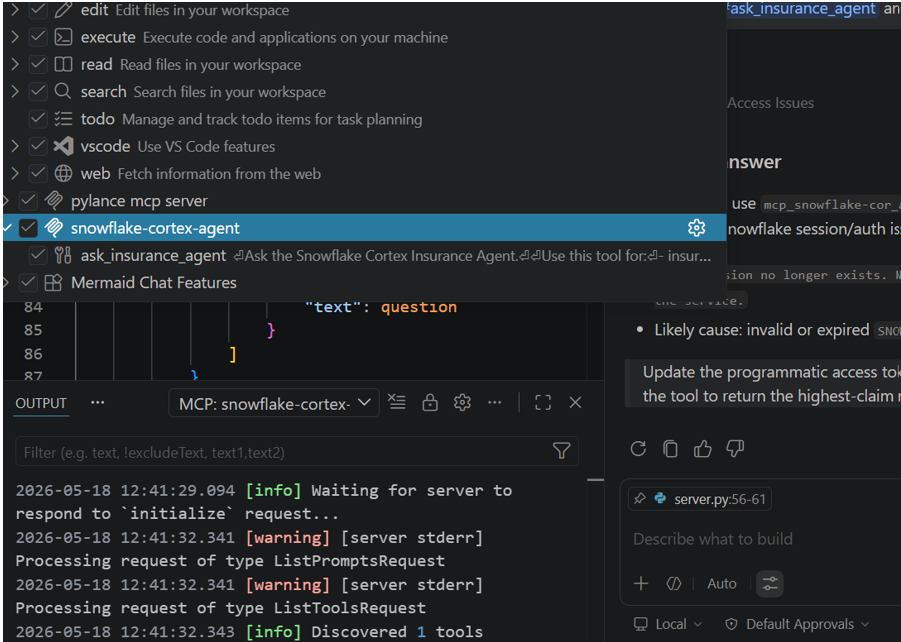The height and width of the screenshot is (642, 901).
Task: Show more panel tabs ellipsis
Action: [x=98, y=402]
